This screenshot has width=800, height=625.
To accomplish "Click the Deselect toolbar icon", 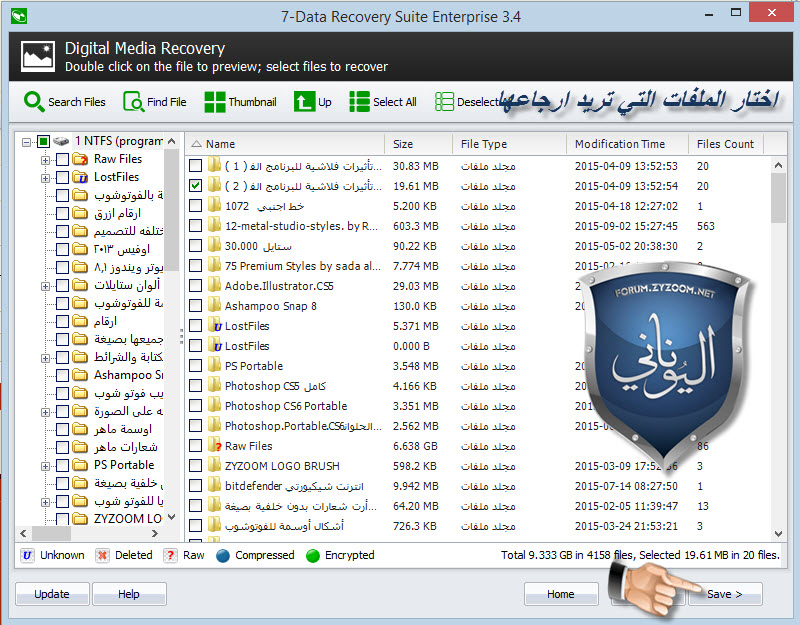I will pos(444,102).
